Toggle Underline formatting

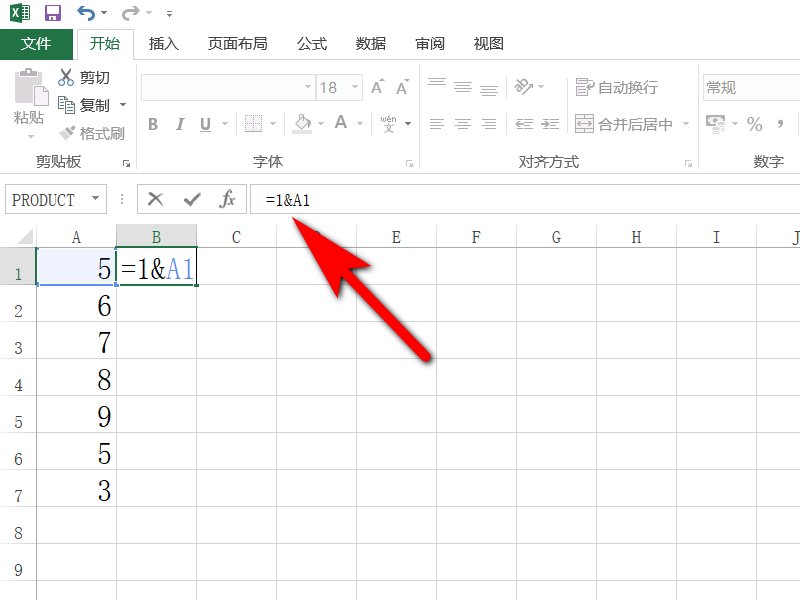click(204, 124)
